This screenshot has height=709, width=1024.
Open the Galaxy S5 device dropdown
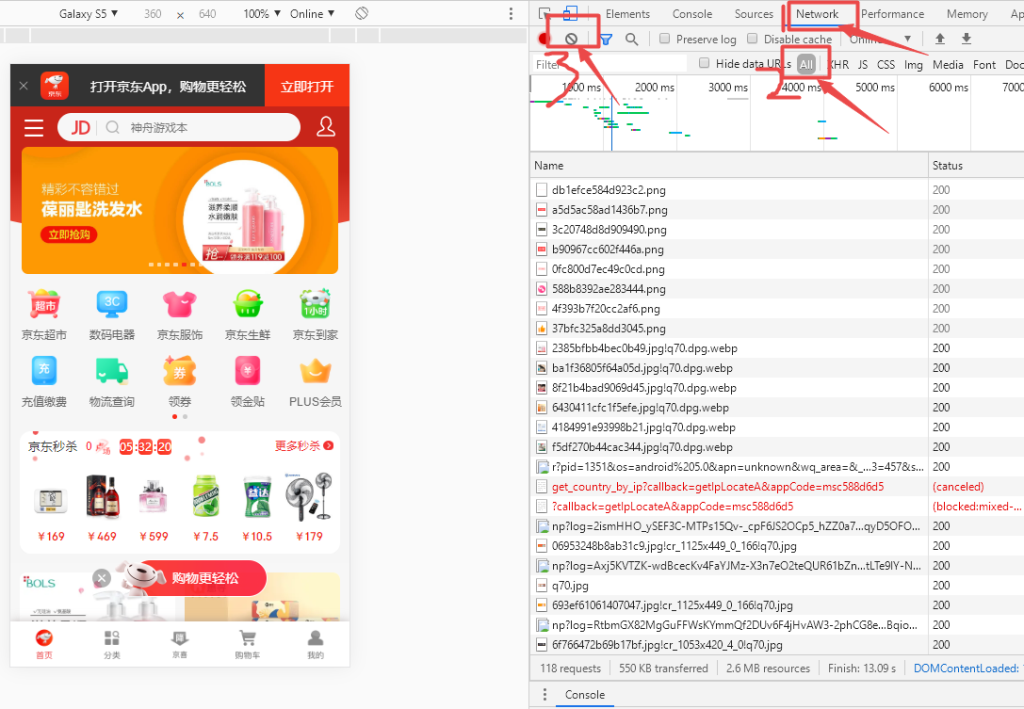88,14
